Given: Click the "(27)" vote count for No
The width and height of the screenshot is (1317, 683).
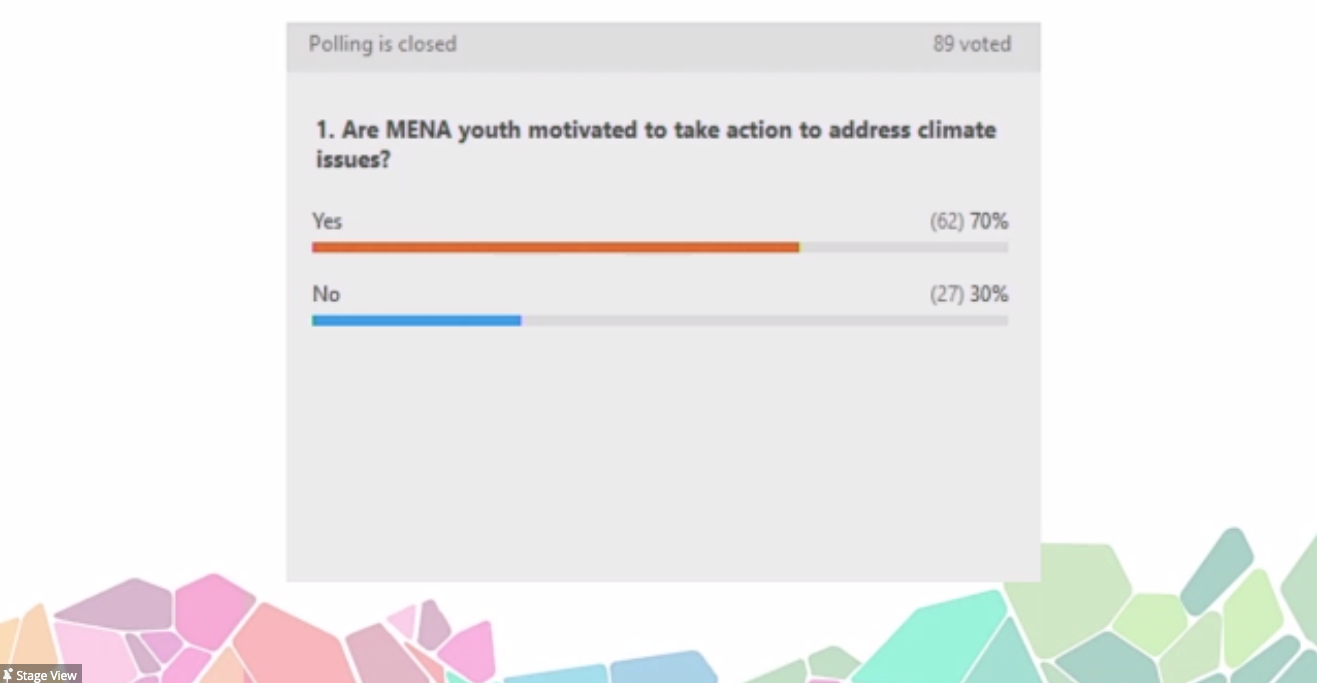Looking at the screenshot, I should click(x=946, y=294).
